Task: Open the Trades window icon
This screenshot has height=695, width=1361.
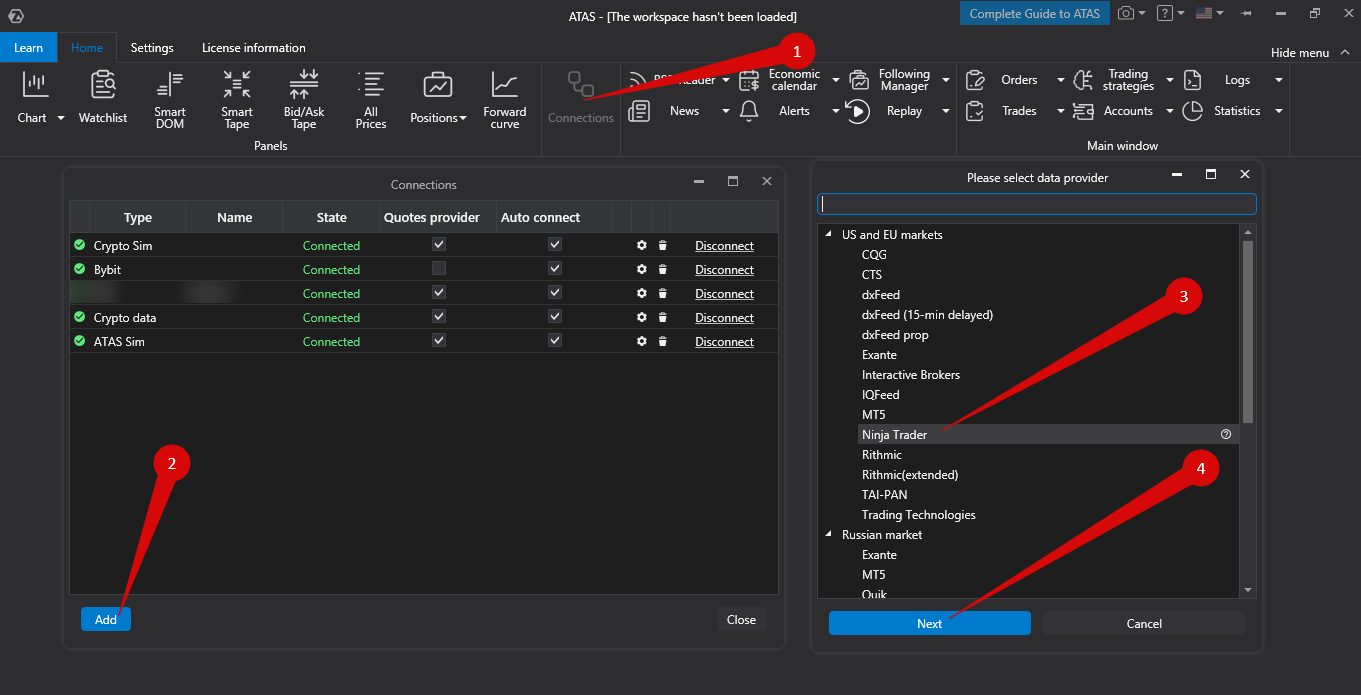Action: [x=976, y=111]
